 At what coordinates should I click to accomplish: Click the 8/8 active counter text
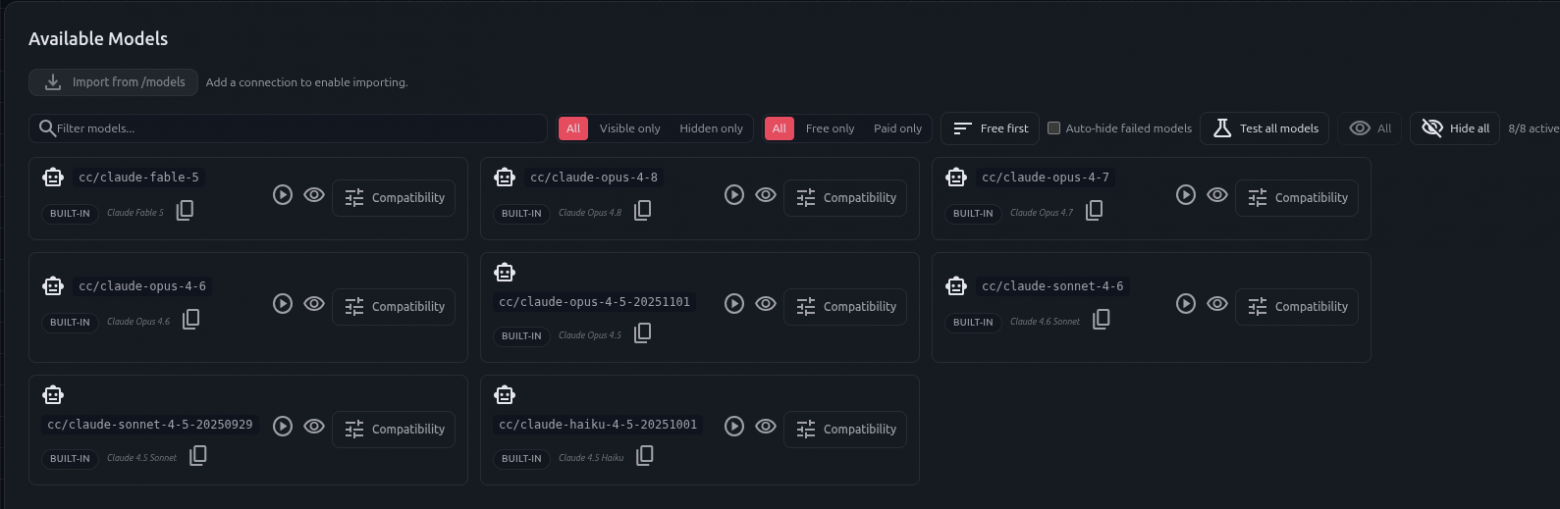[1533, 128]
